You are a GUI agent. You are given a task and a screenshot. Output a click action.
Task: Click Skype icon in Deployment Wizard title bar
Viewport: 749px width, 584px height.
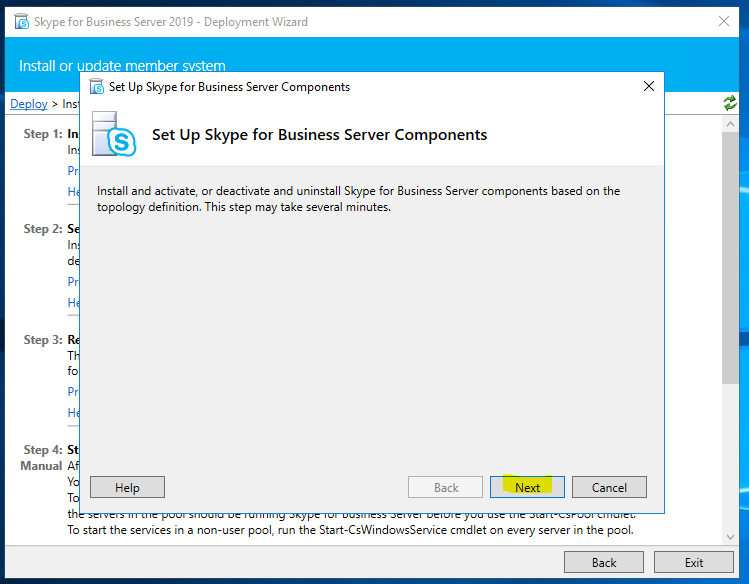22,21
